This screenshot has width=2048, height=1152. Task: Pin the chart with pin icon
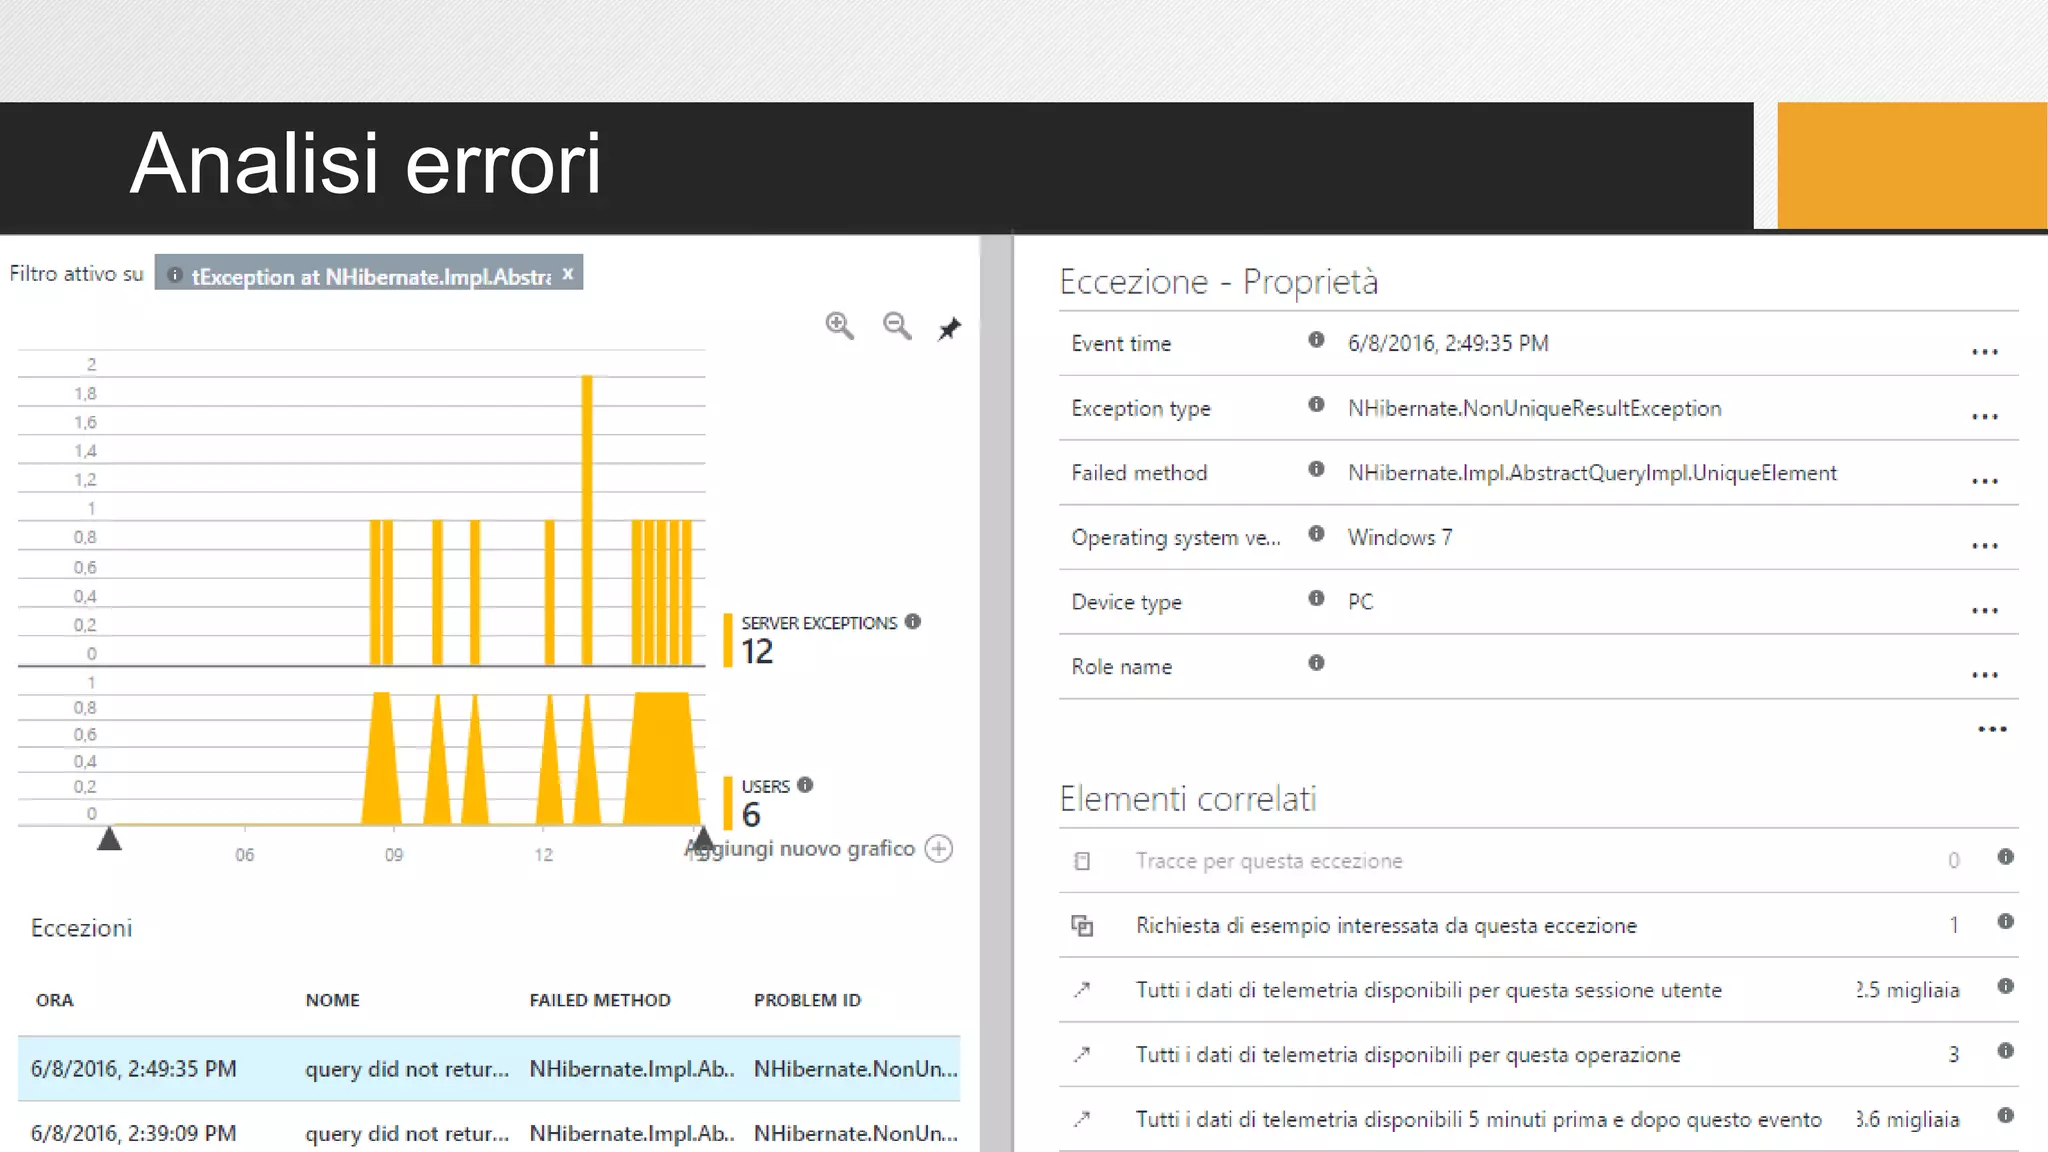949,329
